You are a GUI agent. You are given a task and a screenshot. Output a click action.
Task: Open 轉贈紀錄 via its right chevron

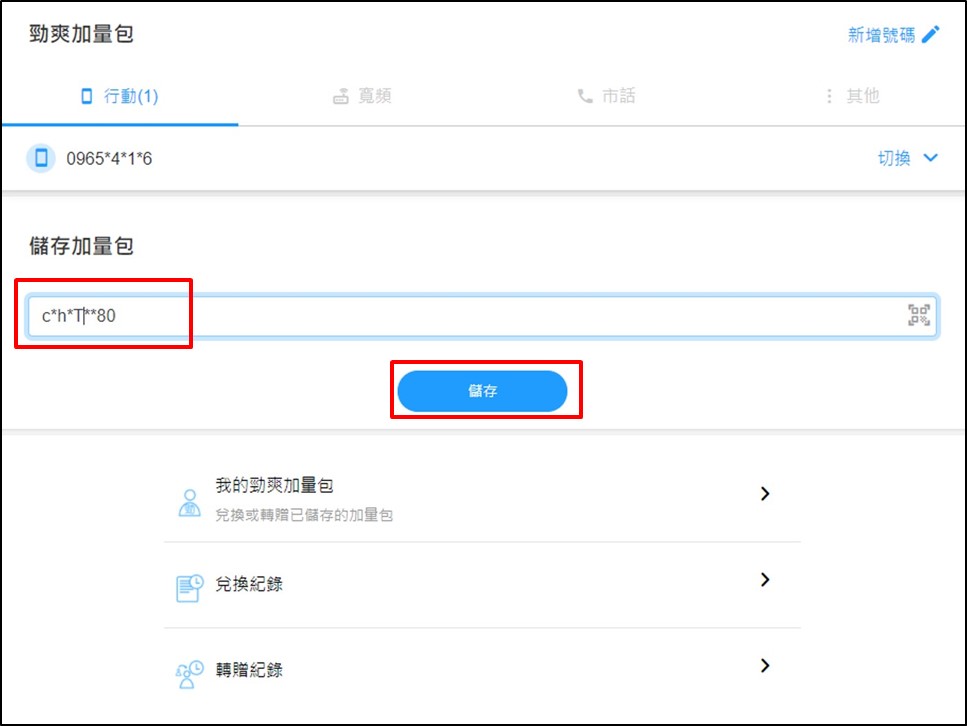coord(765,666)
